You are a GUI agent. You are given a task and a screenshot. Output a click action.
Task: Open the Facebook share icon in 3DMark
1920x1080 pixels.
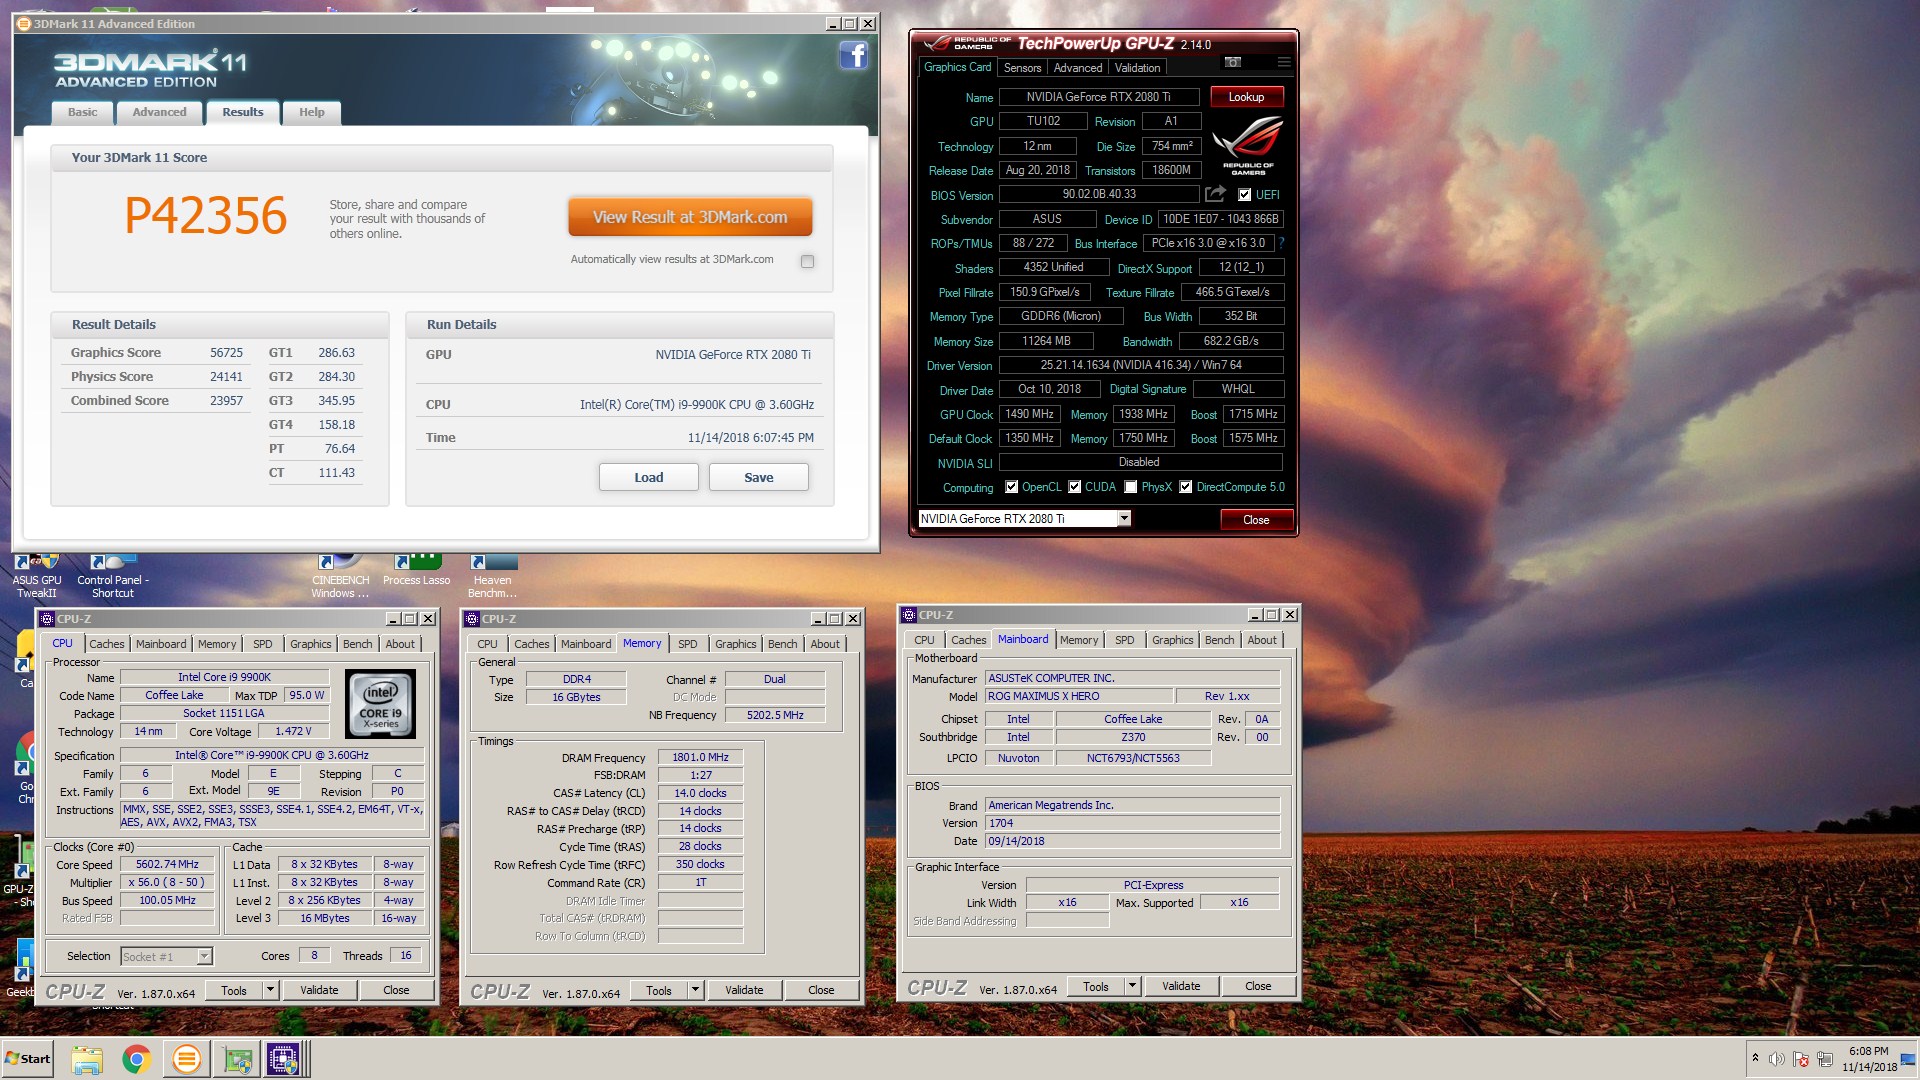(853, 55)
